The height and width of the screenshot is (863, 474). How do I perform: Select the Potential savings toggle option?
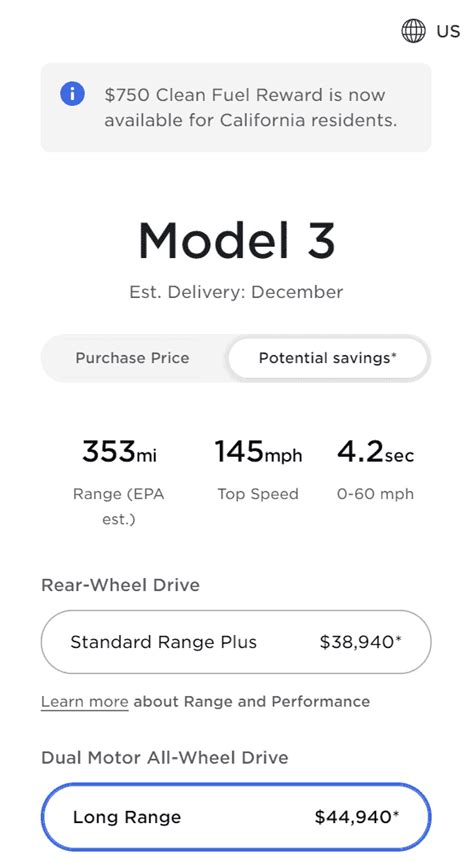tap(328, 358)
